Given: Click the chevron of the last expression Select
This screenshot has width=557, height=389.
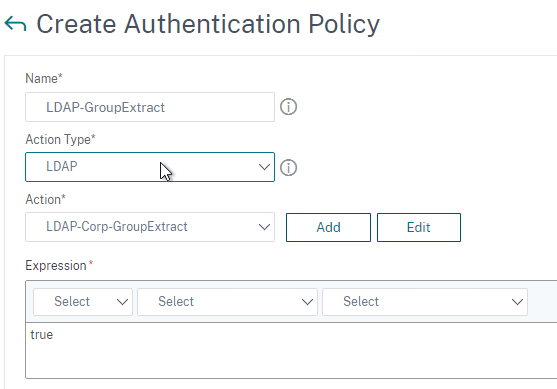Looking at the screenshot, I should (517, 302).
